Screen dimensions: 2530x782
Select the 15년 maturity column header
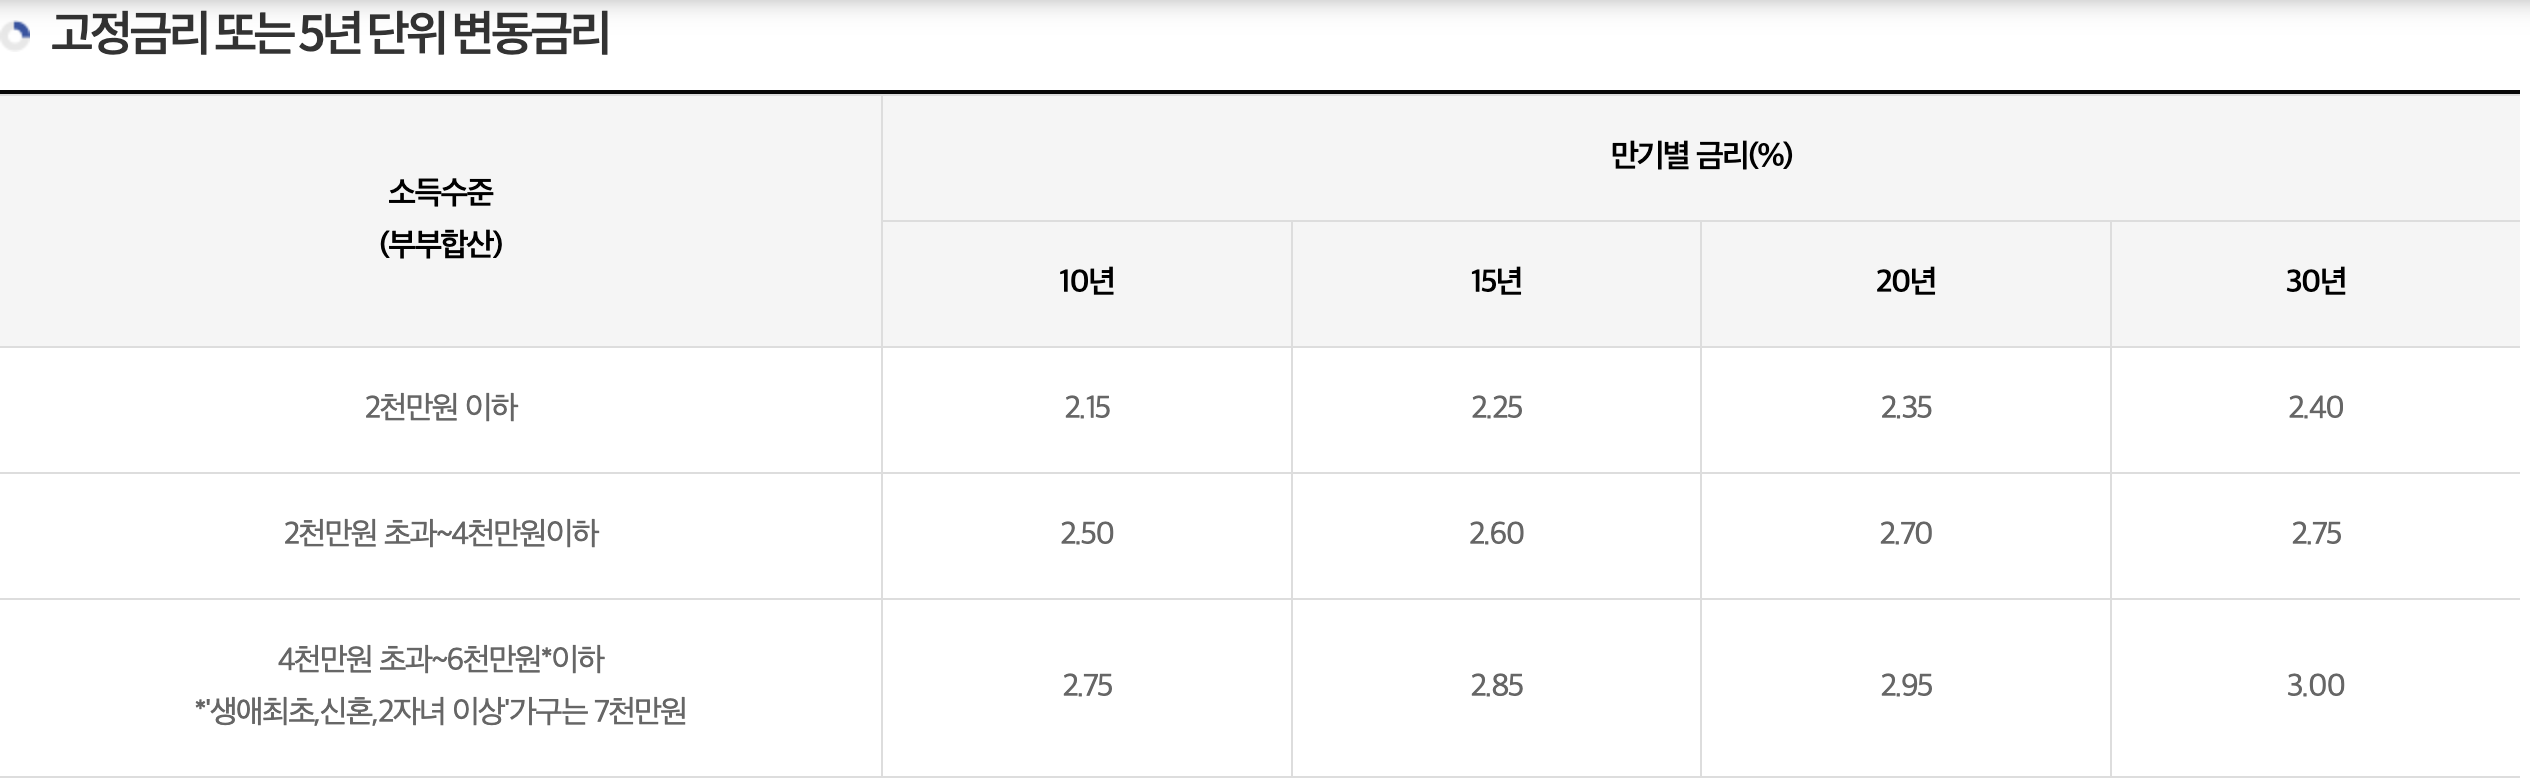click(1496, 284)
